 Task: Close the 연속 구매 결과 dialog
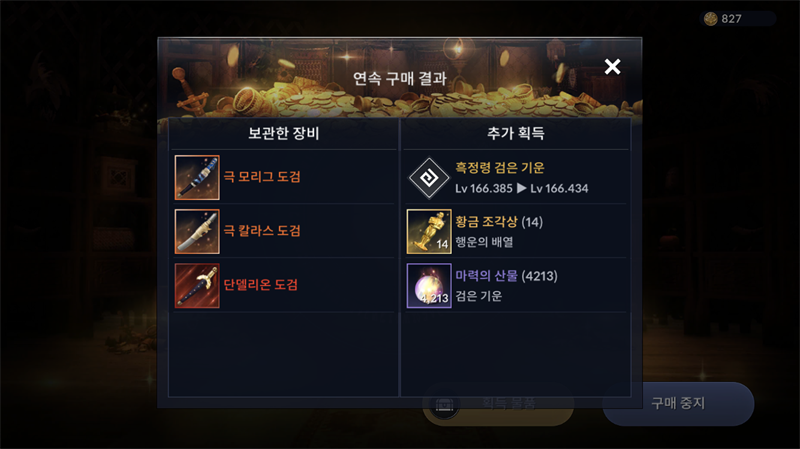[612, 67]
